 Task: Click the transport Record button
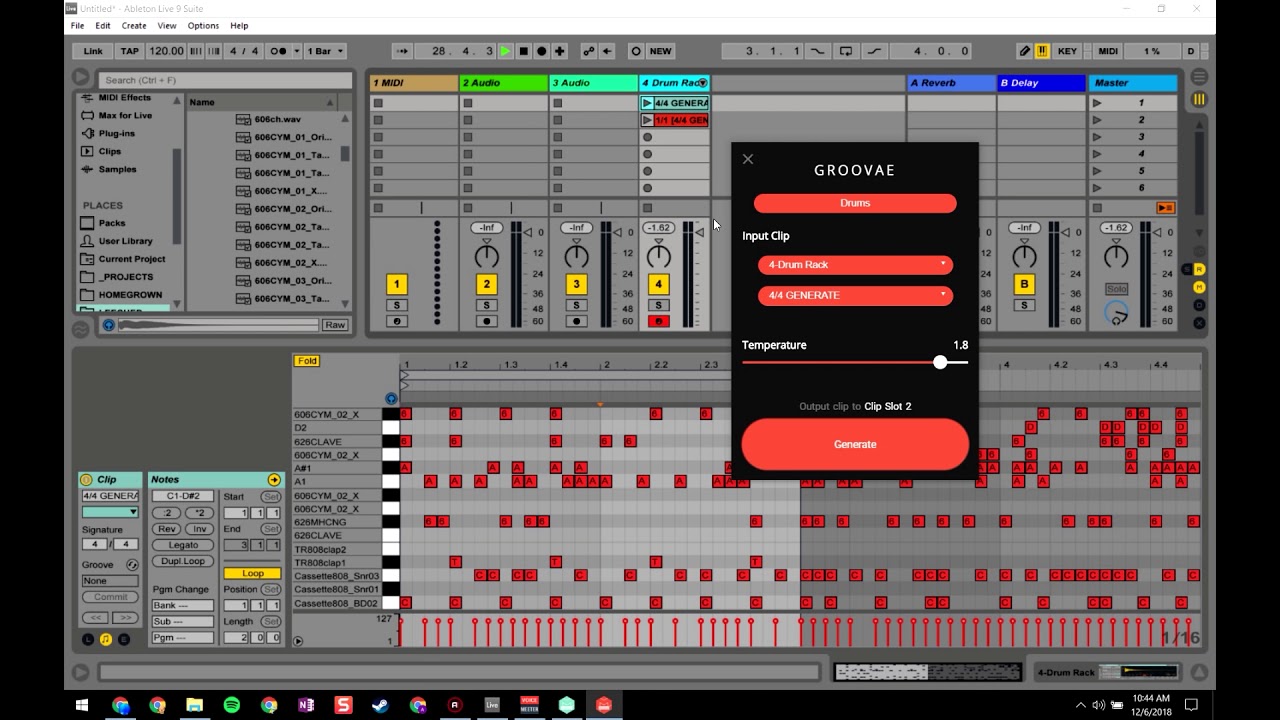(x=541, y=51)
